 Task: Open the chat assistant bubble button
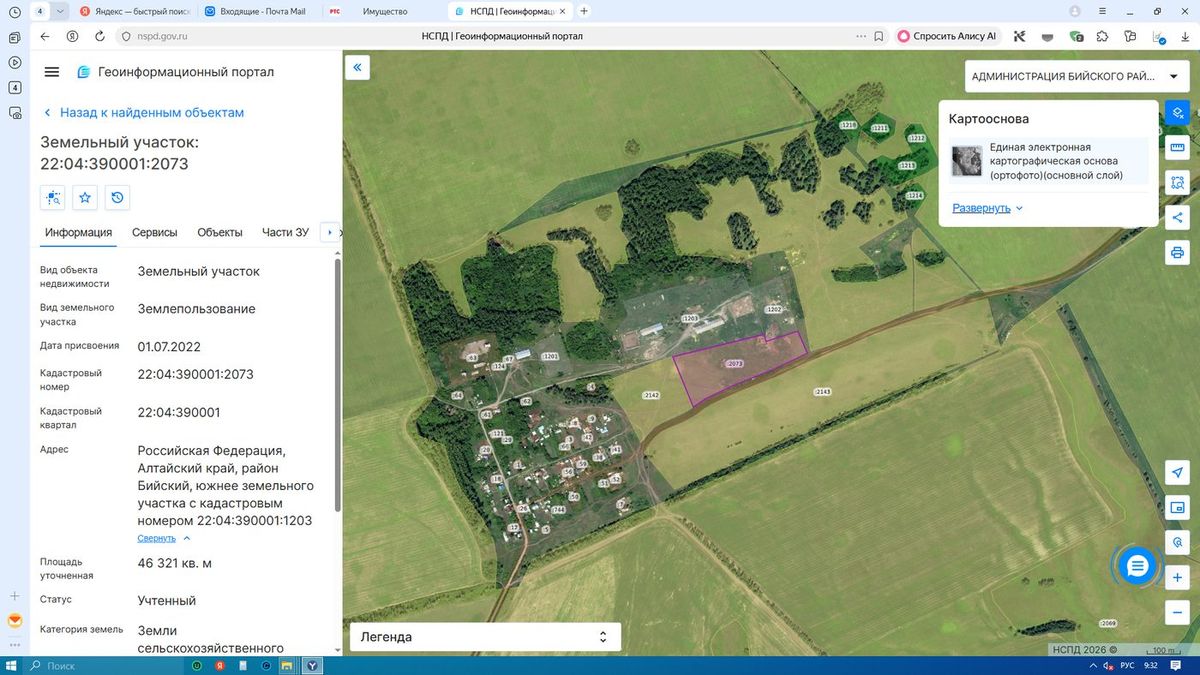[1137, 567]
